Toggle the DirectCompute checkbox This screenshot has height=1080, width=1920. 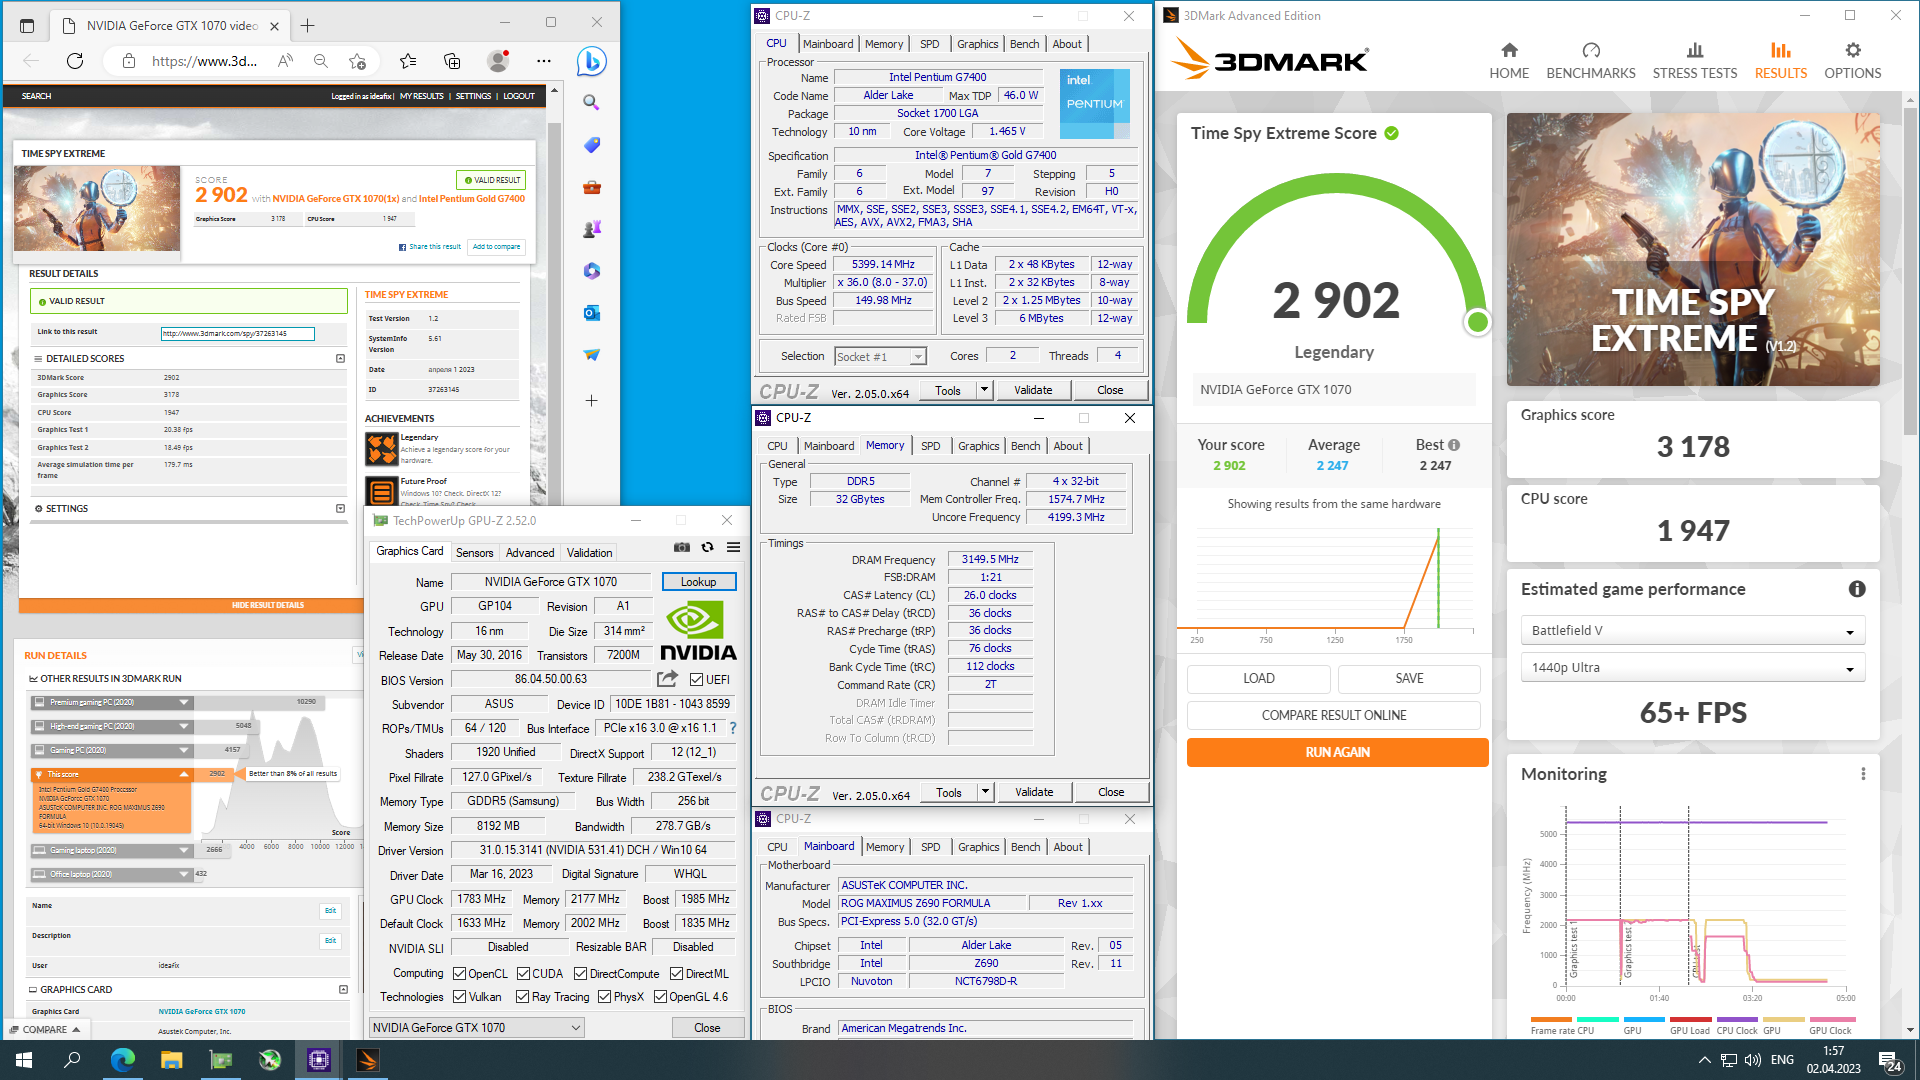tap(581, 974)
